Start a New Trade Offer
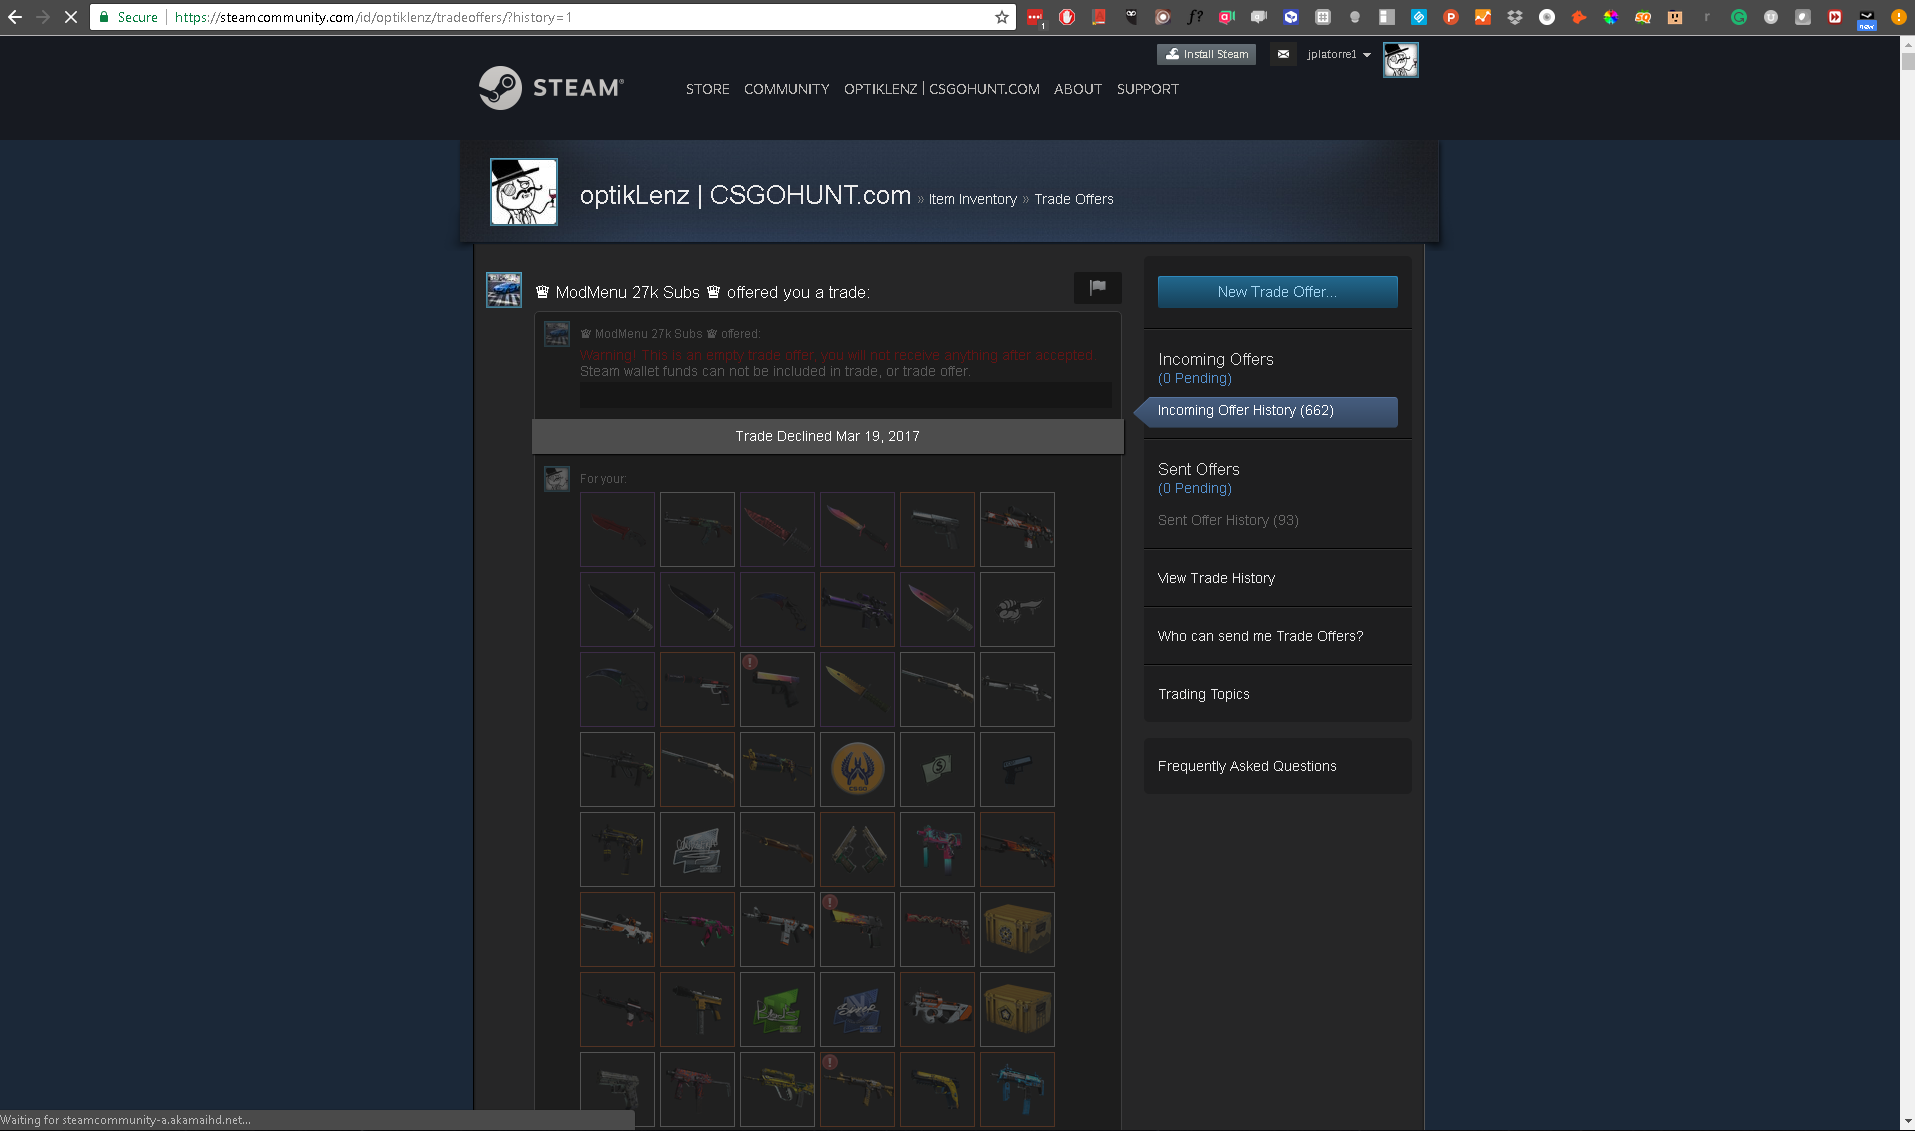 point(1278,292)
